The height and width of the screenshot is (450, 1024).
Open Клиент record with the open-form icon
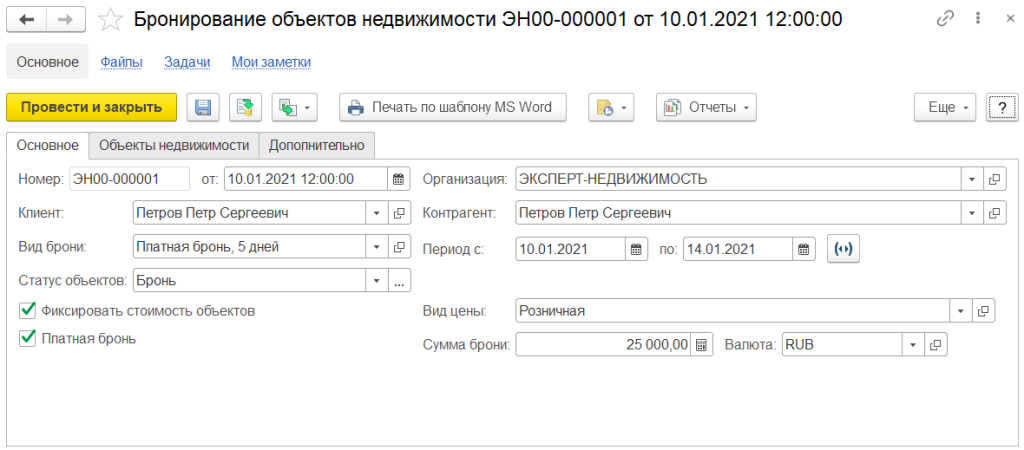click(x=398, y=214)
